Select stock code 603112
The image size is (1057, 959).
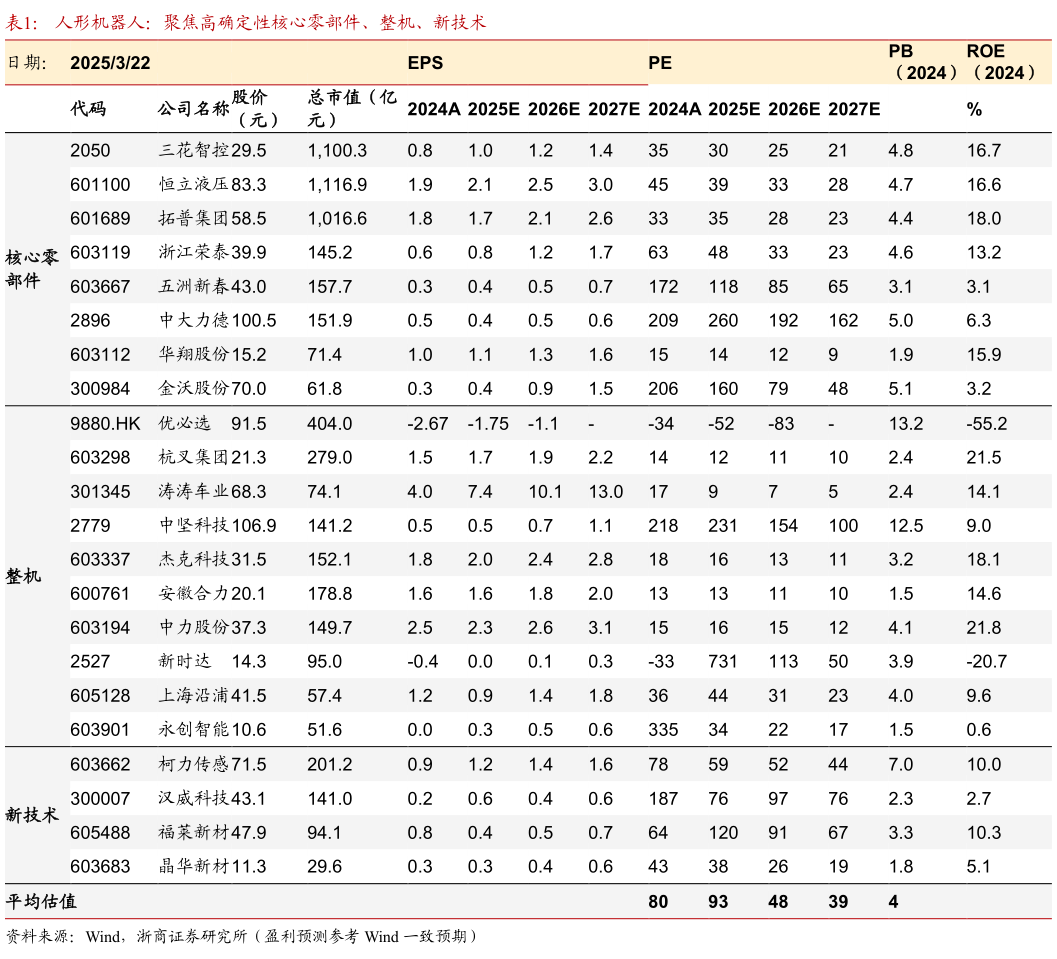pyautogui.click(x=100, y=354)
